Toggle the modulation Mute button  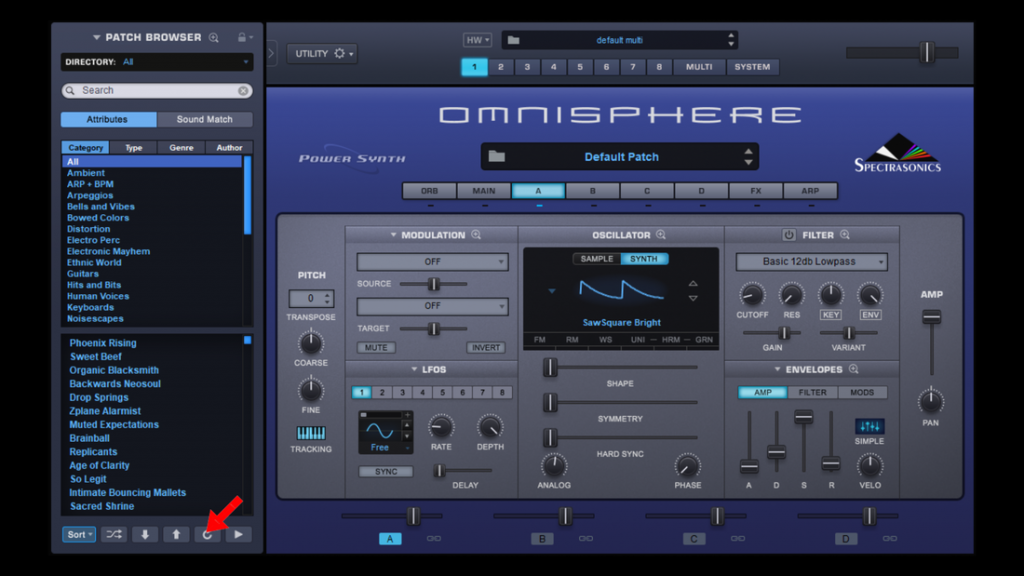pos(376,347)
